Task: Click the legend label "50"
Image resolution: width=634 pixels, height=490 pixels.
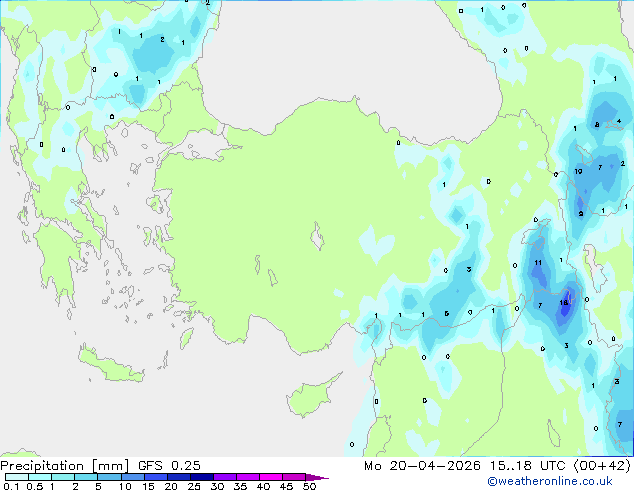Action: click(x=309, y=486)
